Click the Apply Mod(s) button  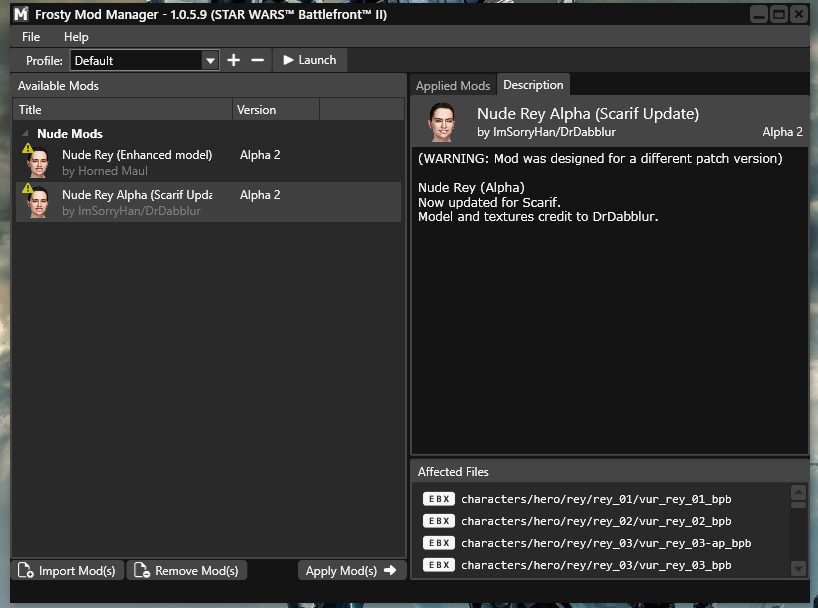tap(352, 570)
